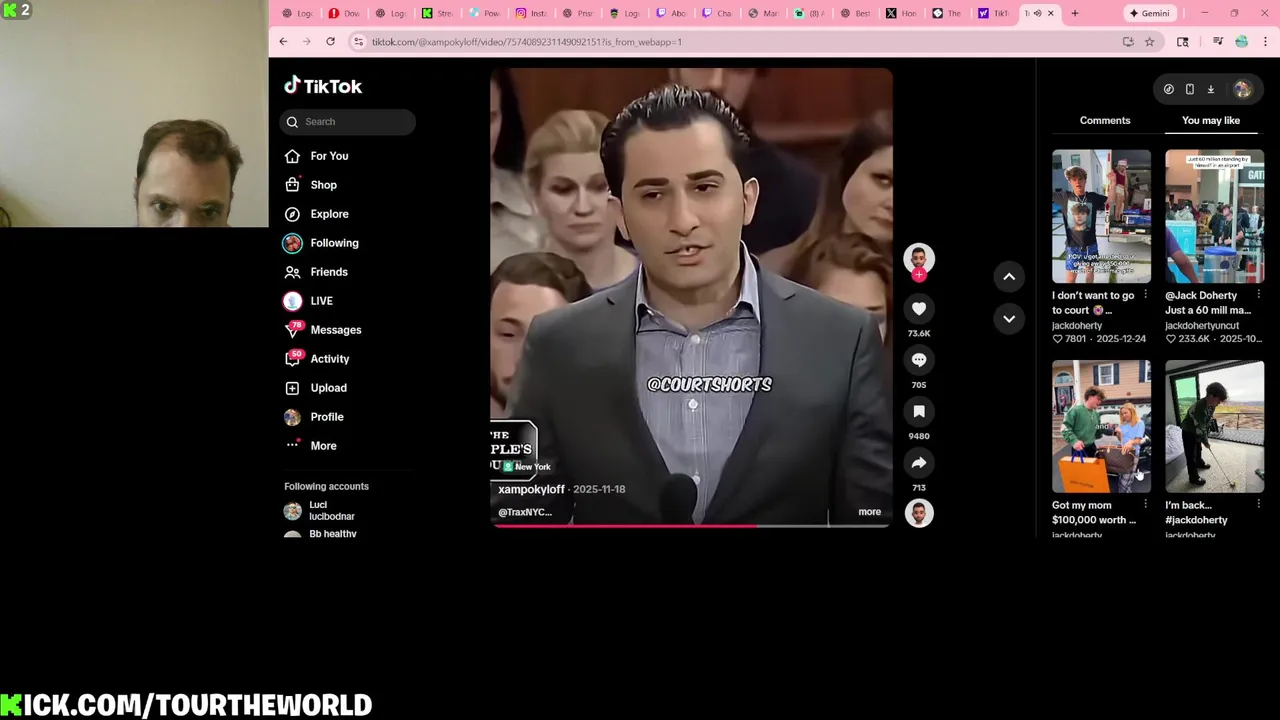The image size is (1280, 720).
Task: Go back with the browser back arrow
Action: pyautogui.click(x=283, y=42)
